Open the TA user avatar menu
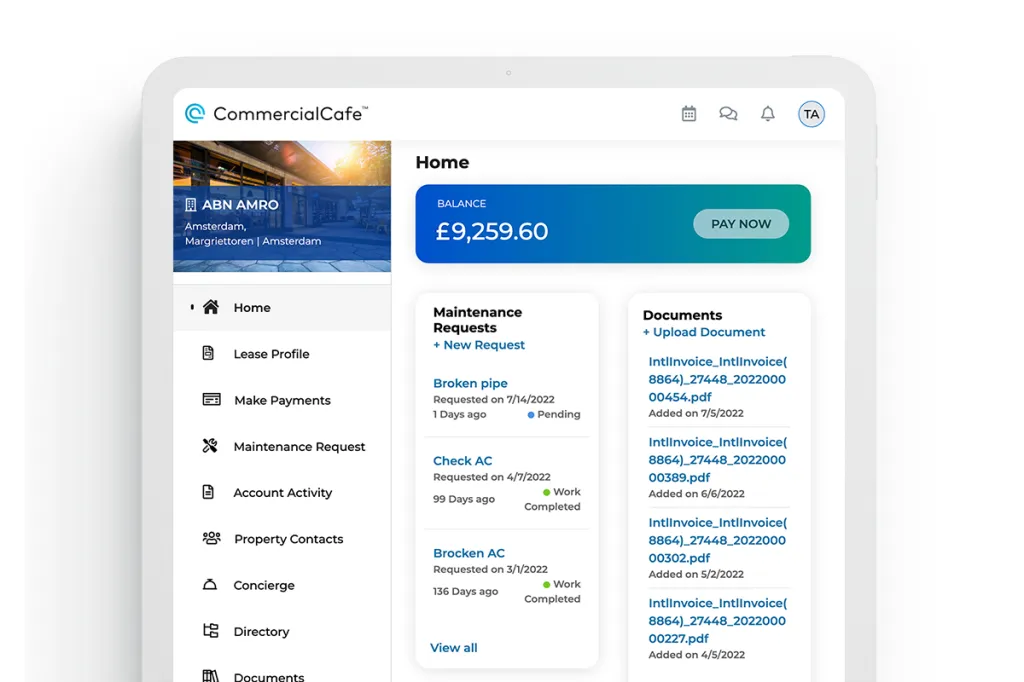Image resolution: width=1024 pixels, height=682 pixels. pos(811,114)
